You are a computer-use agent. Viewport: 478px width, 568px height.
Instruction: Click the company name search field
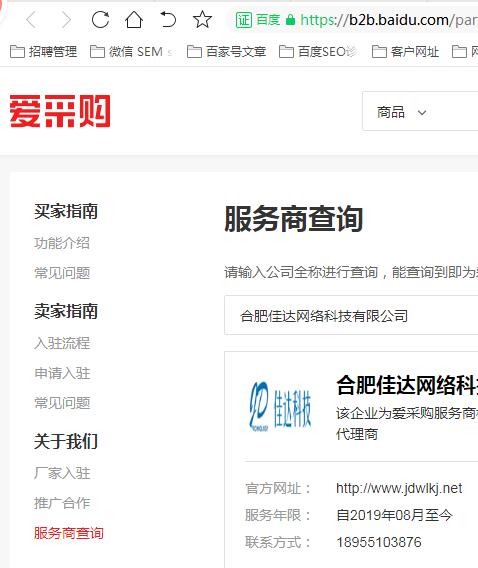pyautogui.click(x=351, y=316)
